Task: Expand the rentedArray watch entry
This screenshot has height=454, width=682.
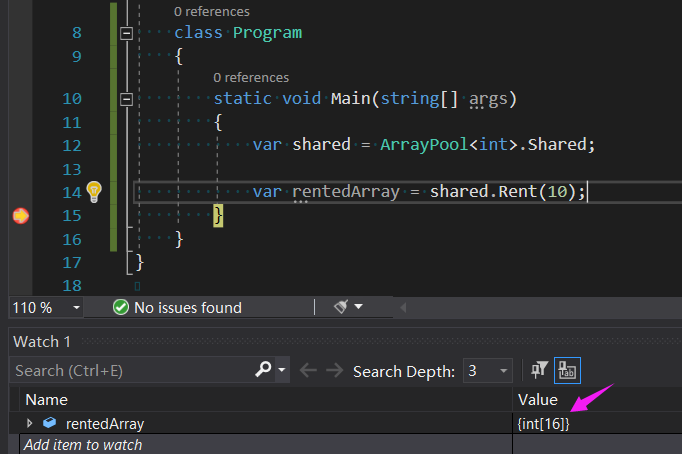Action: point(29,423)
